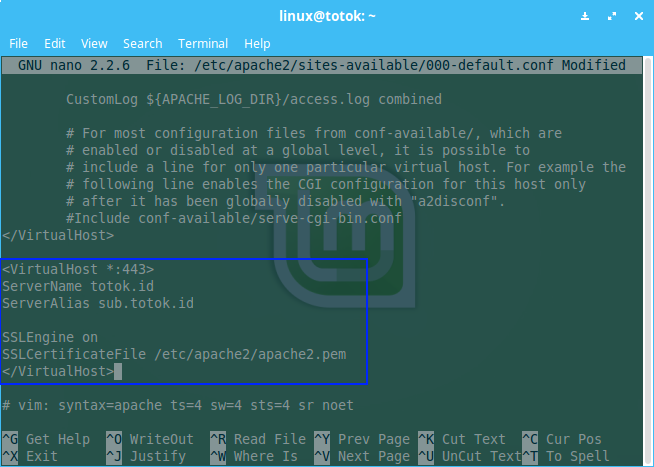Click the '# enabled or disabled' comment line
The height and width of the screenshot is (467, 654).
click(x=298, y=151)
